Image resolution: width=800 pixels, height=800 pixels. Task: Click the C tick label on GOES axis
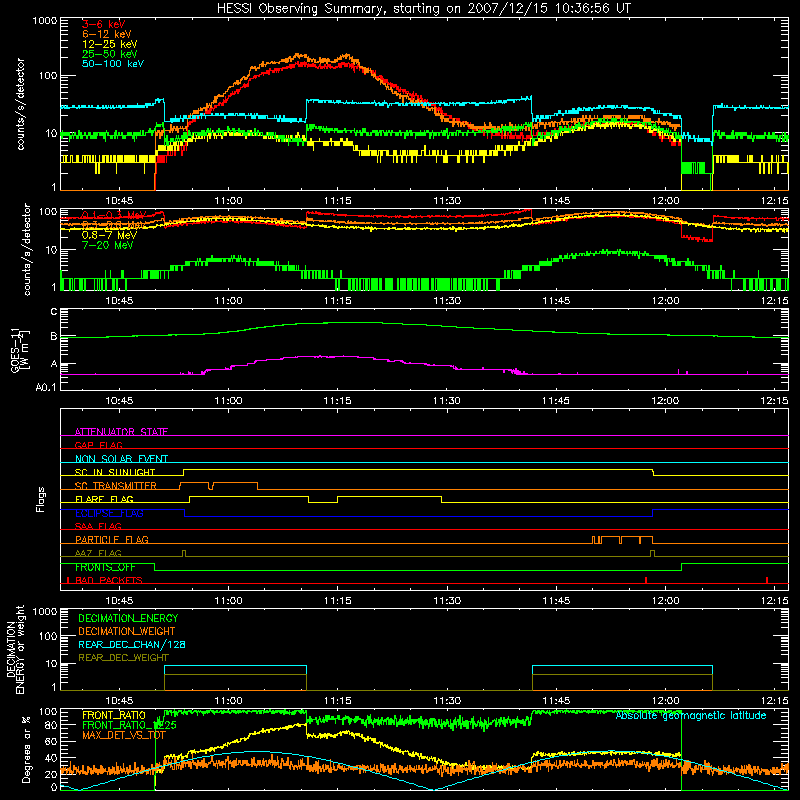54,311
